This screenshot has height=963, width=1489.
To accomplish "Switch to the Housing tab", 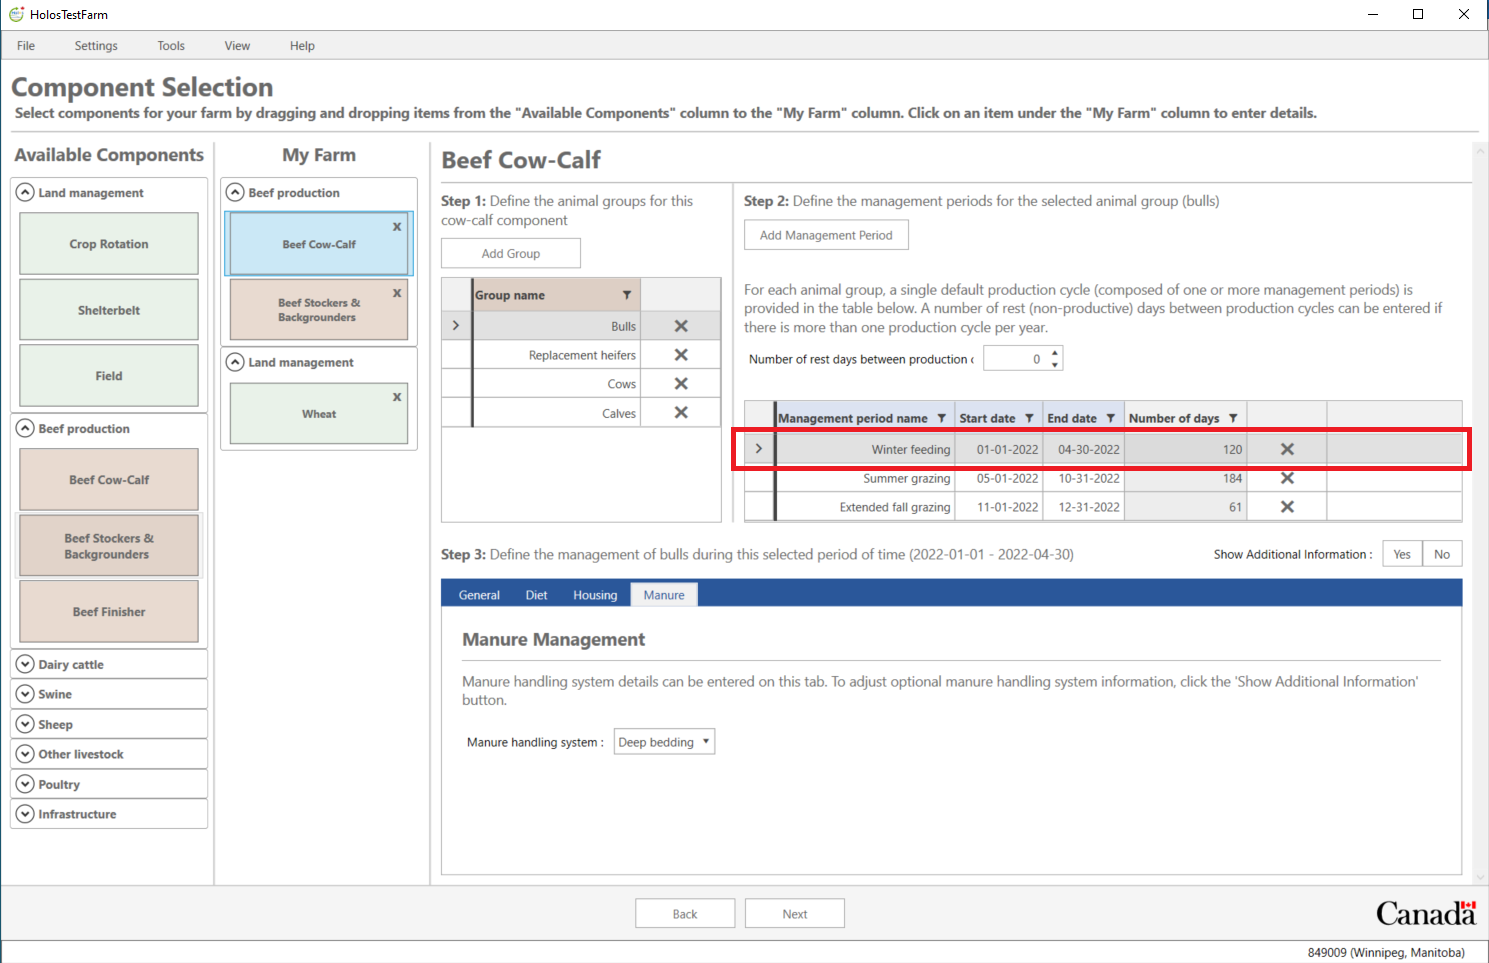I will pos(595,595).
